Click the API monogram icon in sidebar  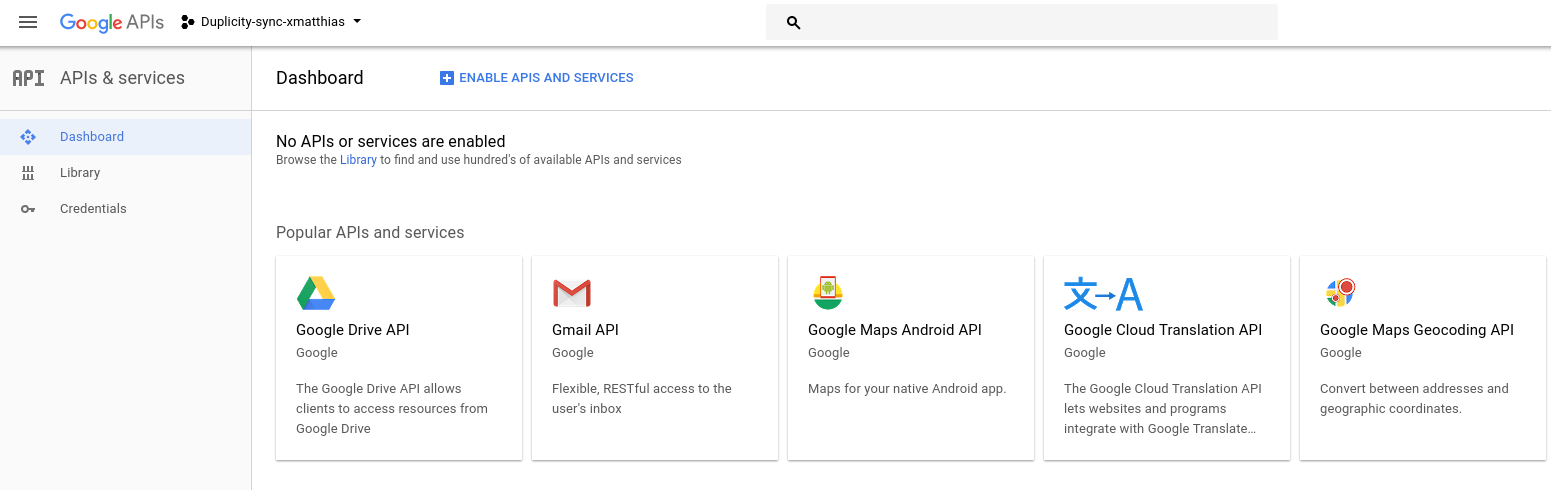click(28, 78)
